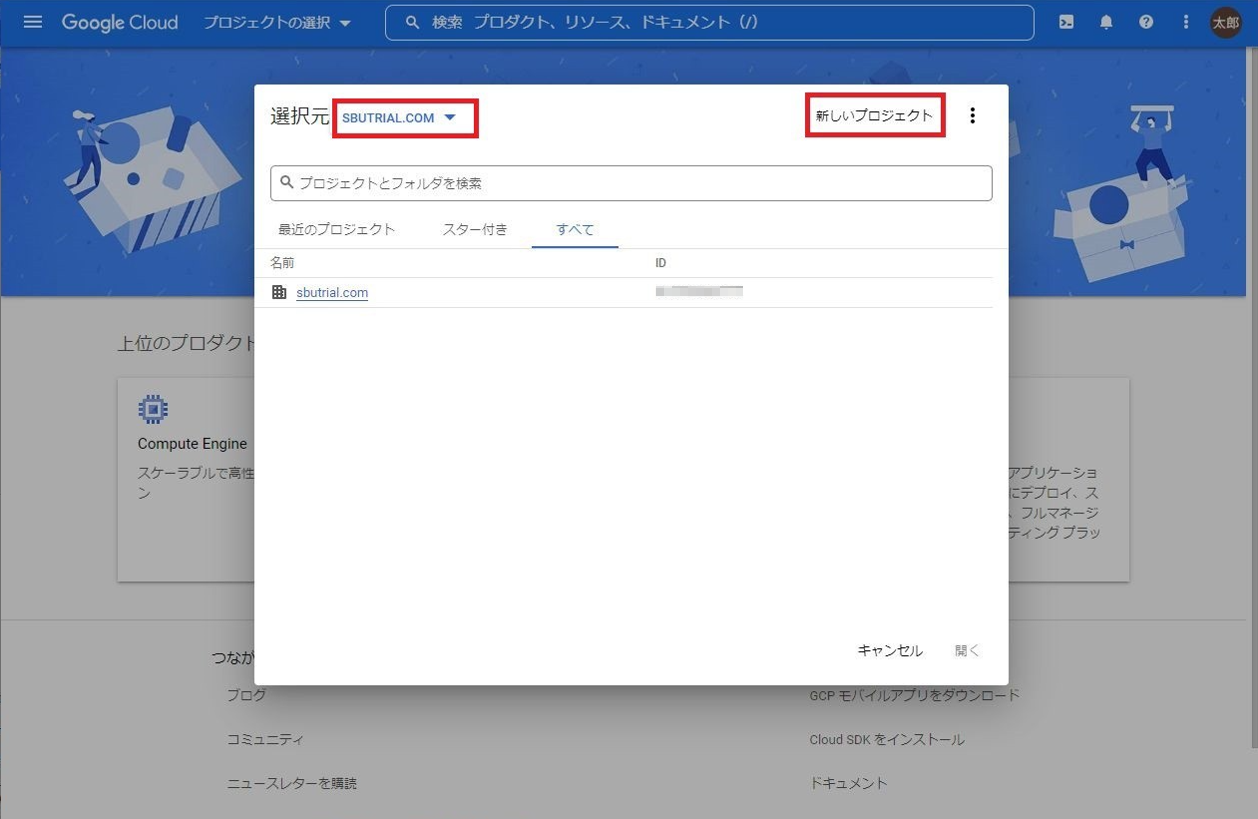Click the ID column header
This screenshot has height=819, width=1258.
661,263
